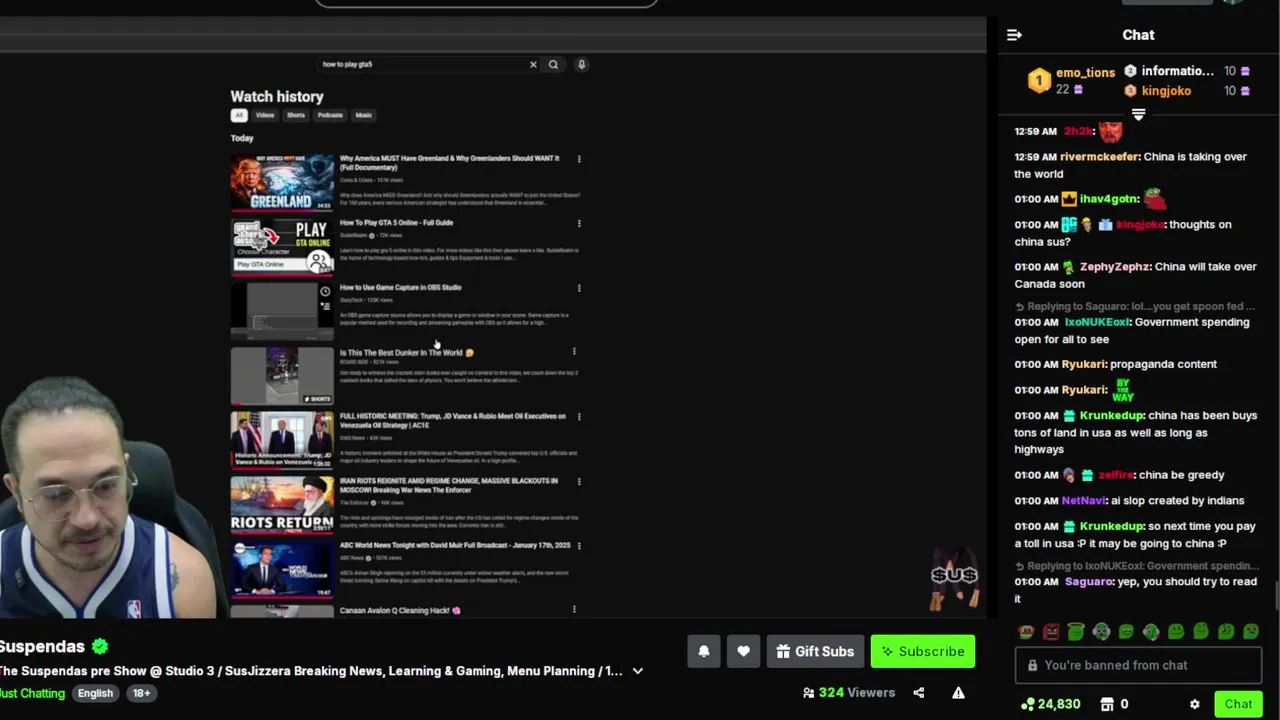
Task: Open GTA 5 Online guide thumbnail
Action: click(282, 246)
